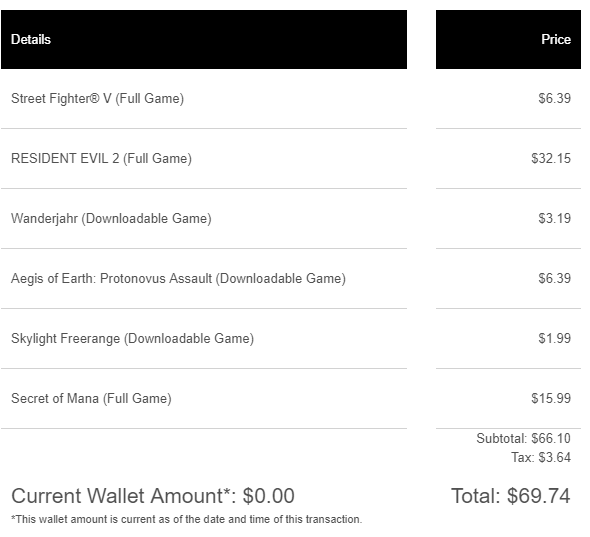Click the $32.15 price for Resident Evil 2
The height and width of the screenshot is (537, 590).
(x=551, y=158)
